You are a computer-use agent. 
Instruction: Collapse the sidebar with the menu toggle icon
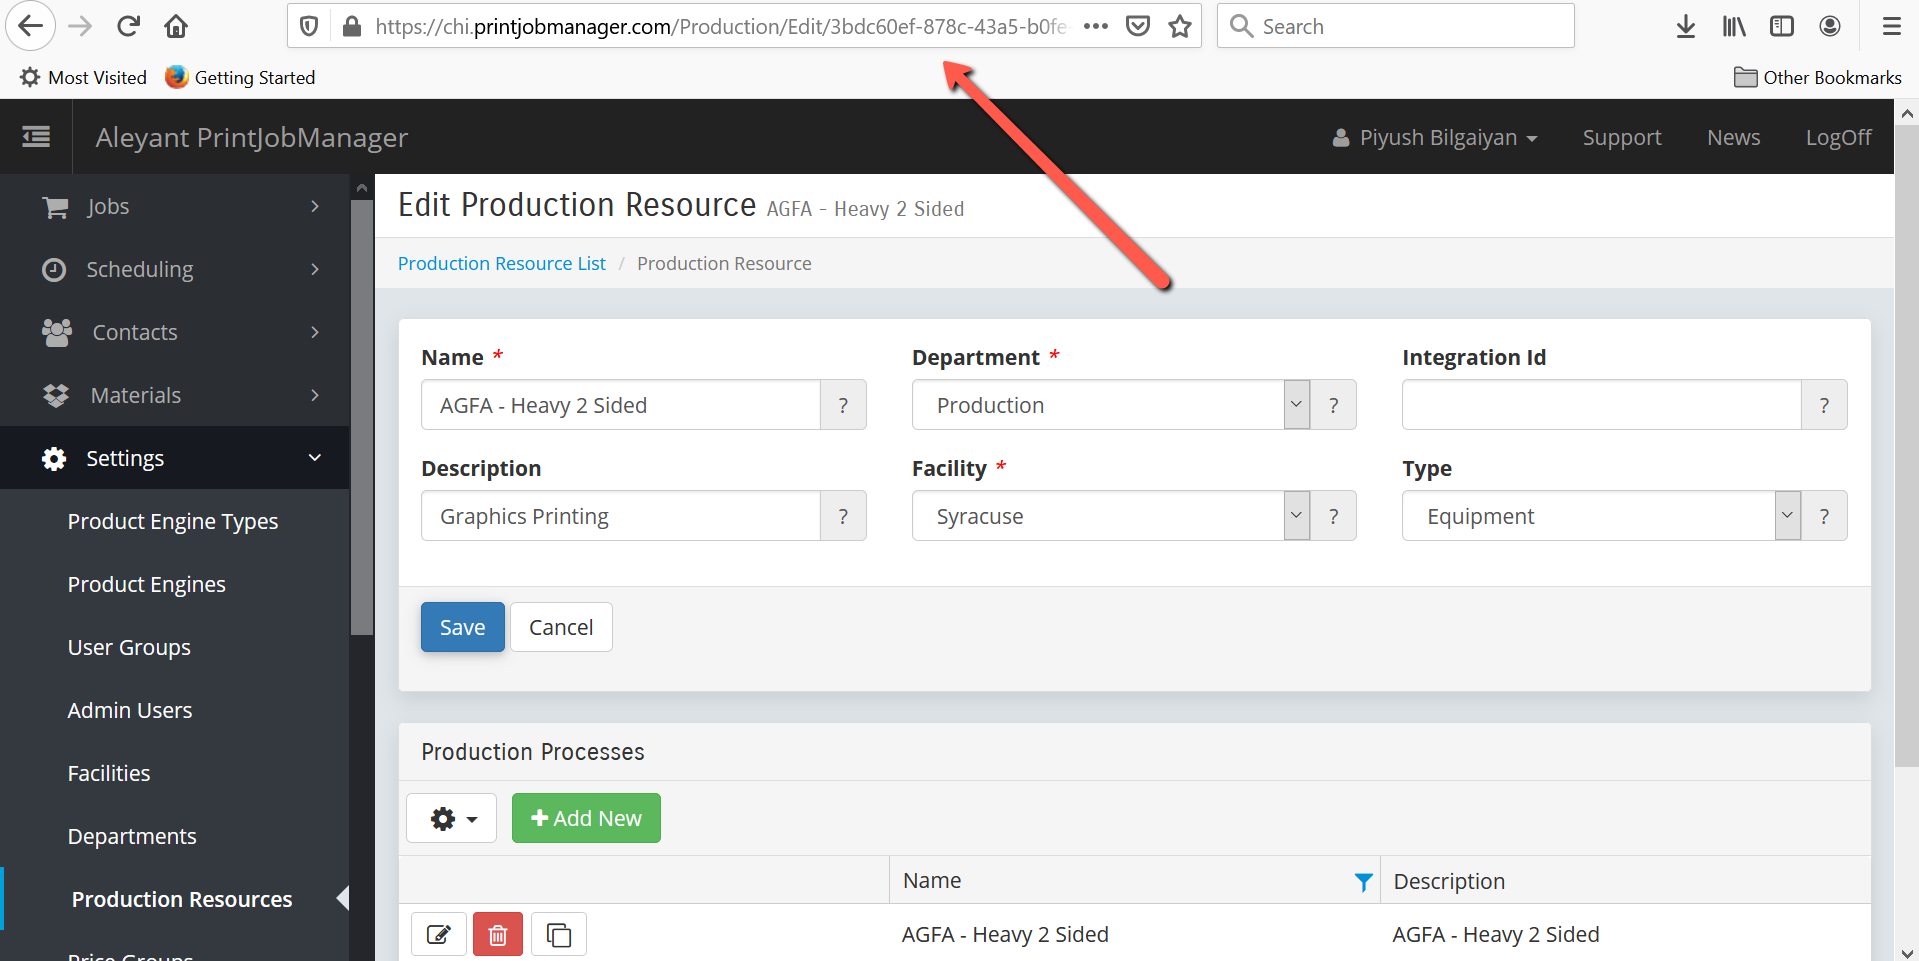tap(36, 137)
